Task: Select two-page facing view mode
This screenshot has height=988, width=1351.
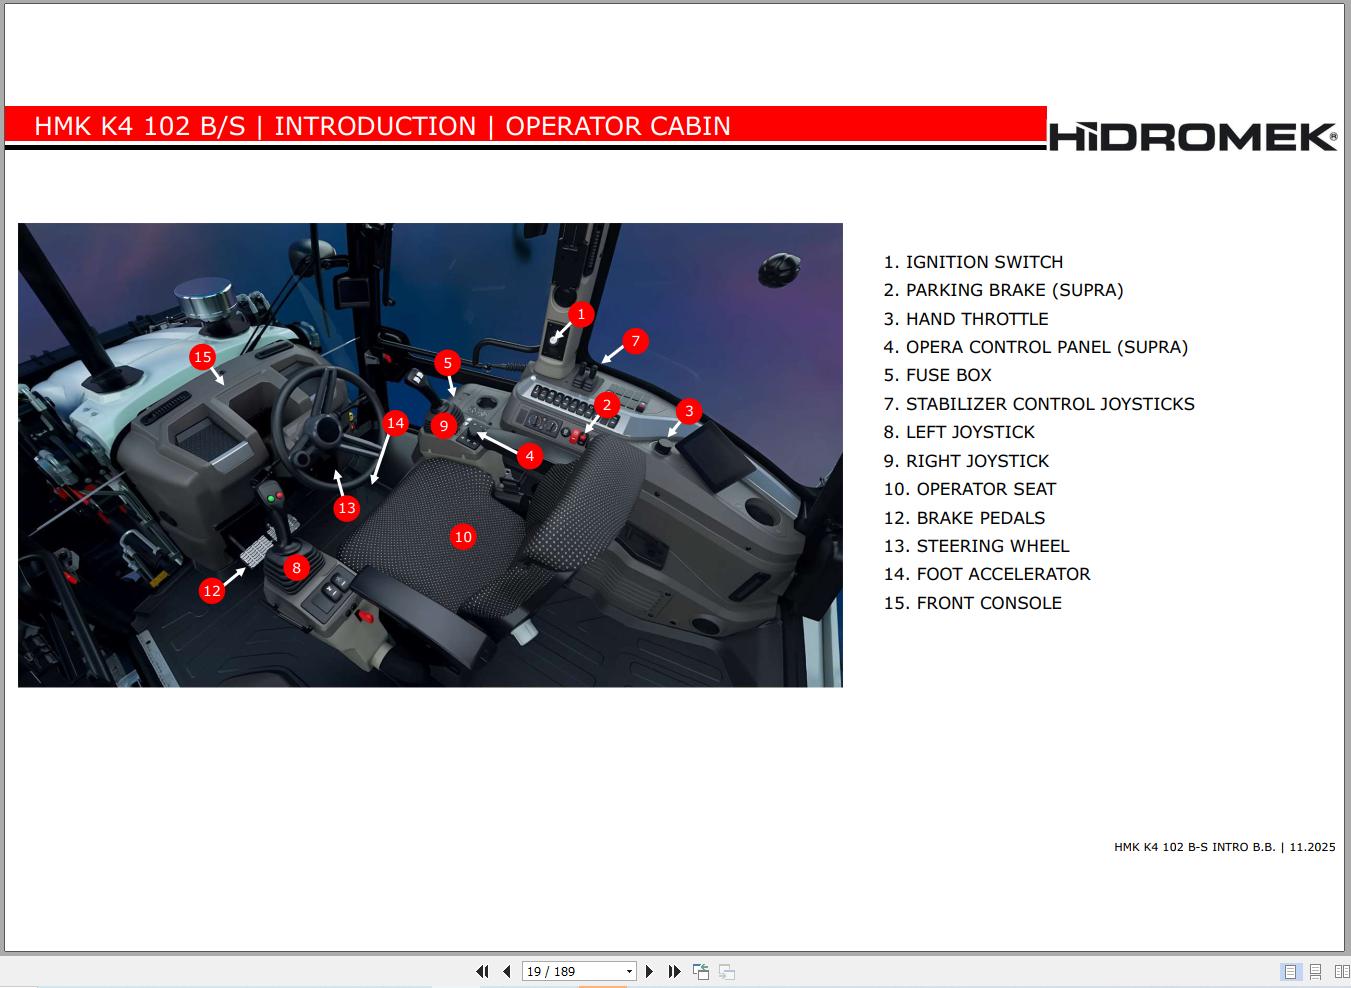Action: coord(1342,971)
